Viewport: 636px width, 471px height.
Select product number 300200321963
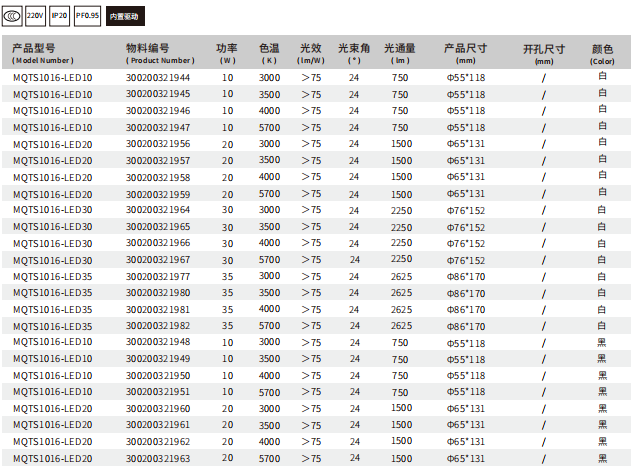coord(158,458)
